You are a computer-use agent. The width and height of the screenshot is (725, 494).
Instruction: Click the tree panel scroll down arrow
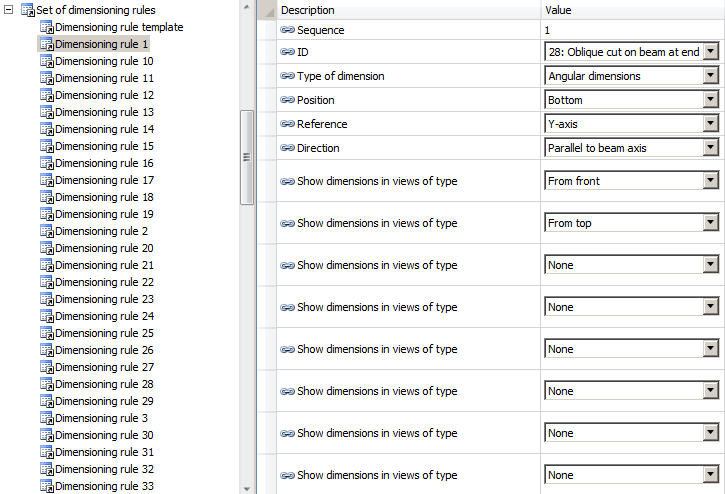pos(247,487)
